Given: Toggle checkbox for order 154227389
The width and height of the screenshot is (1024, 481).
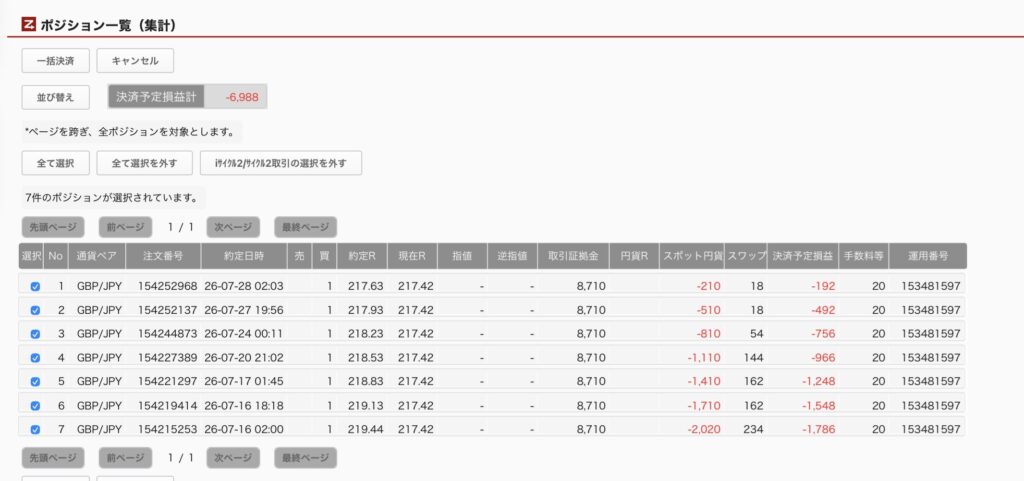Looking at the screenshot, I should (35, 358).
